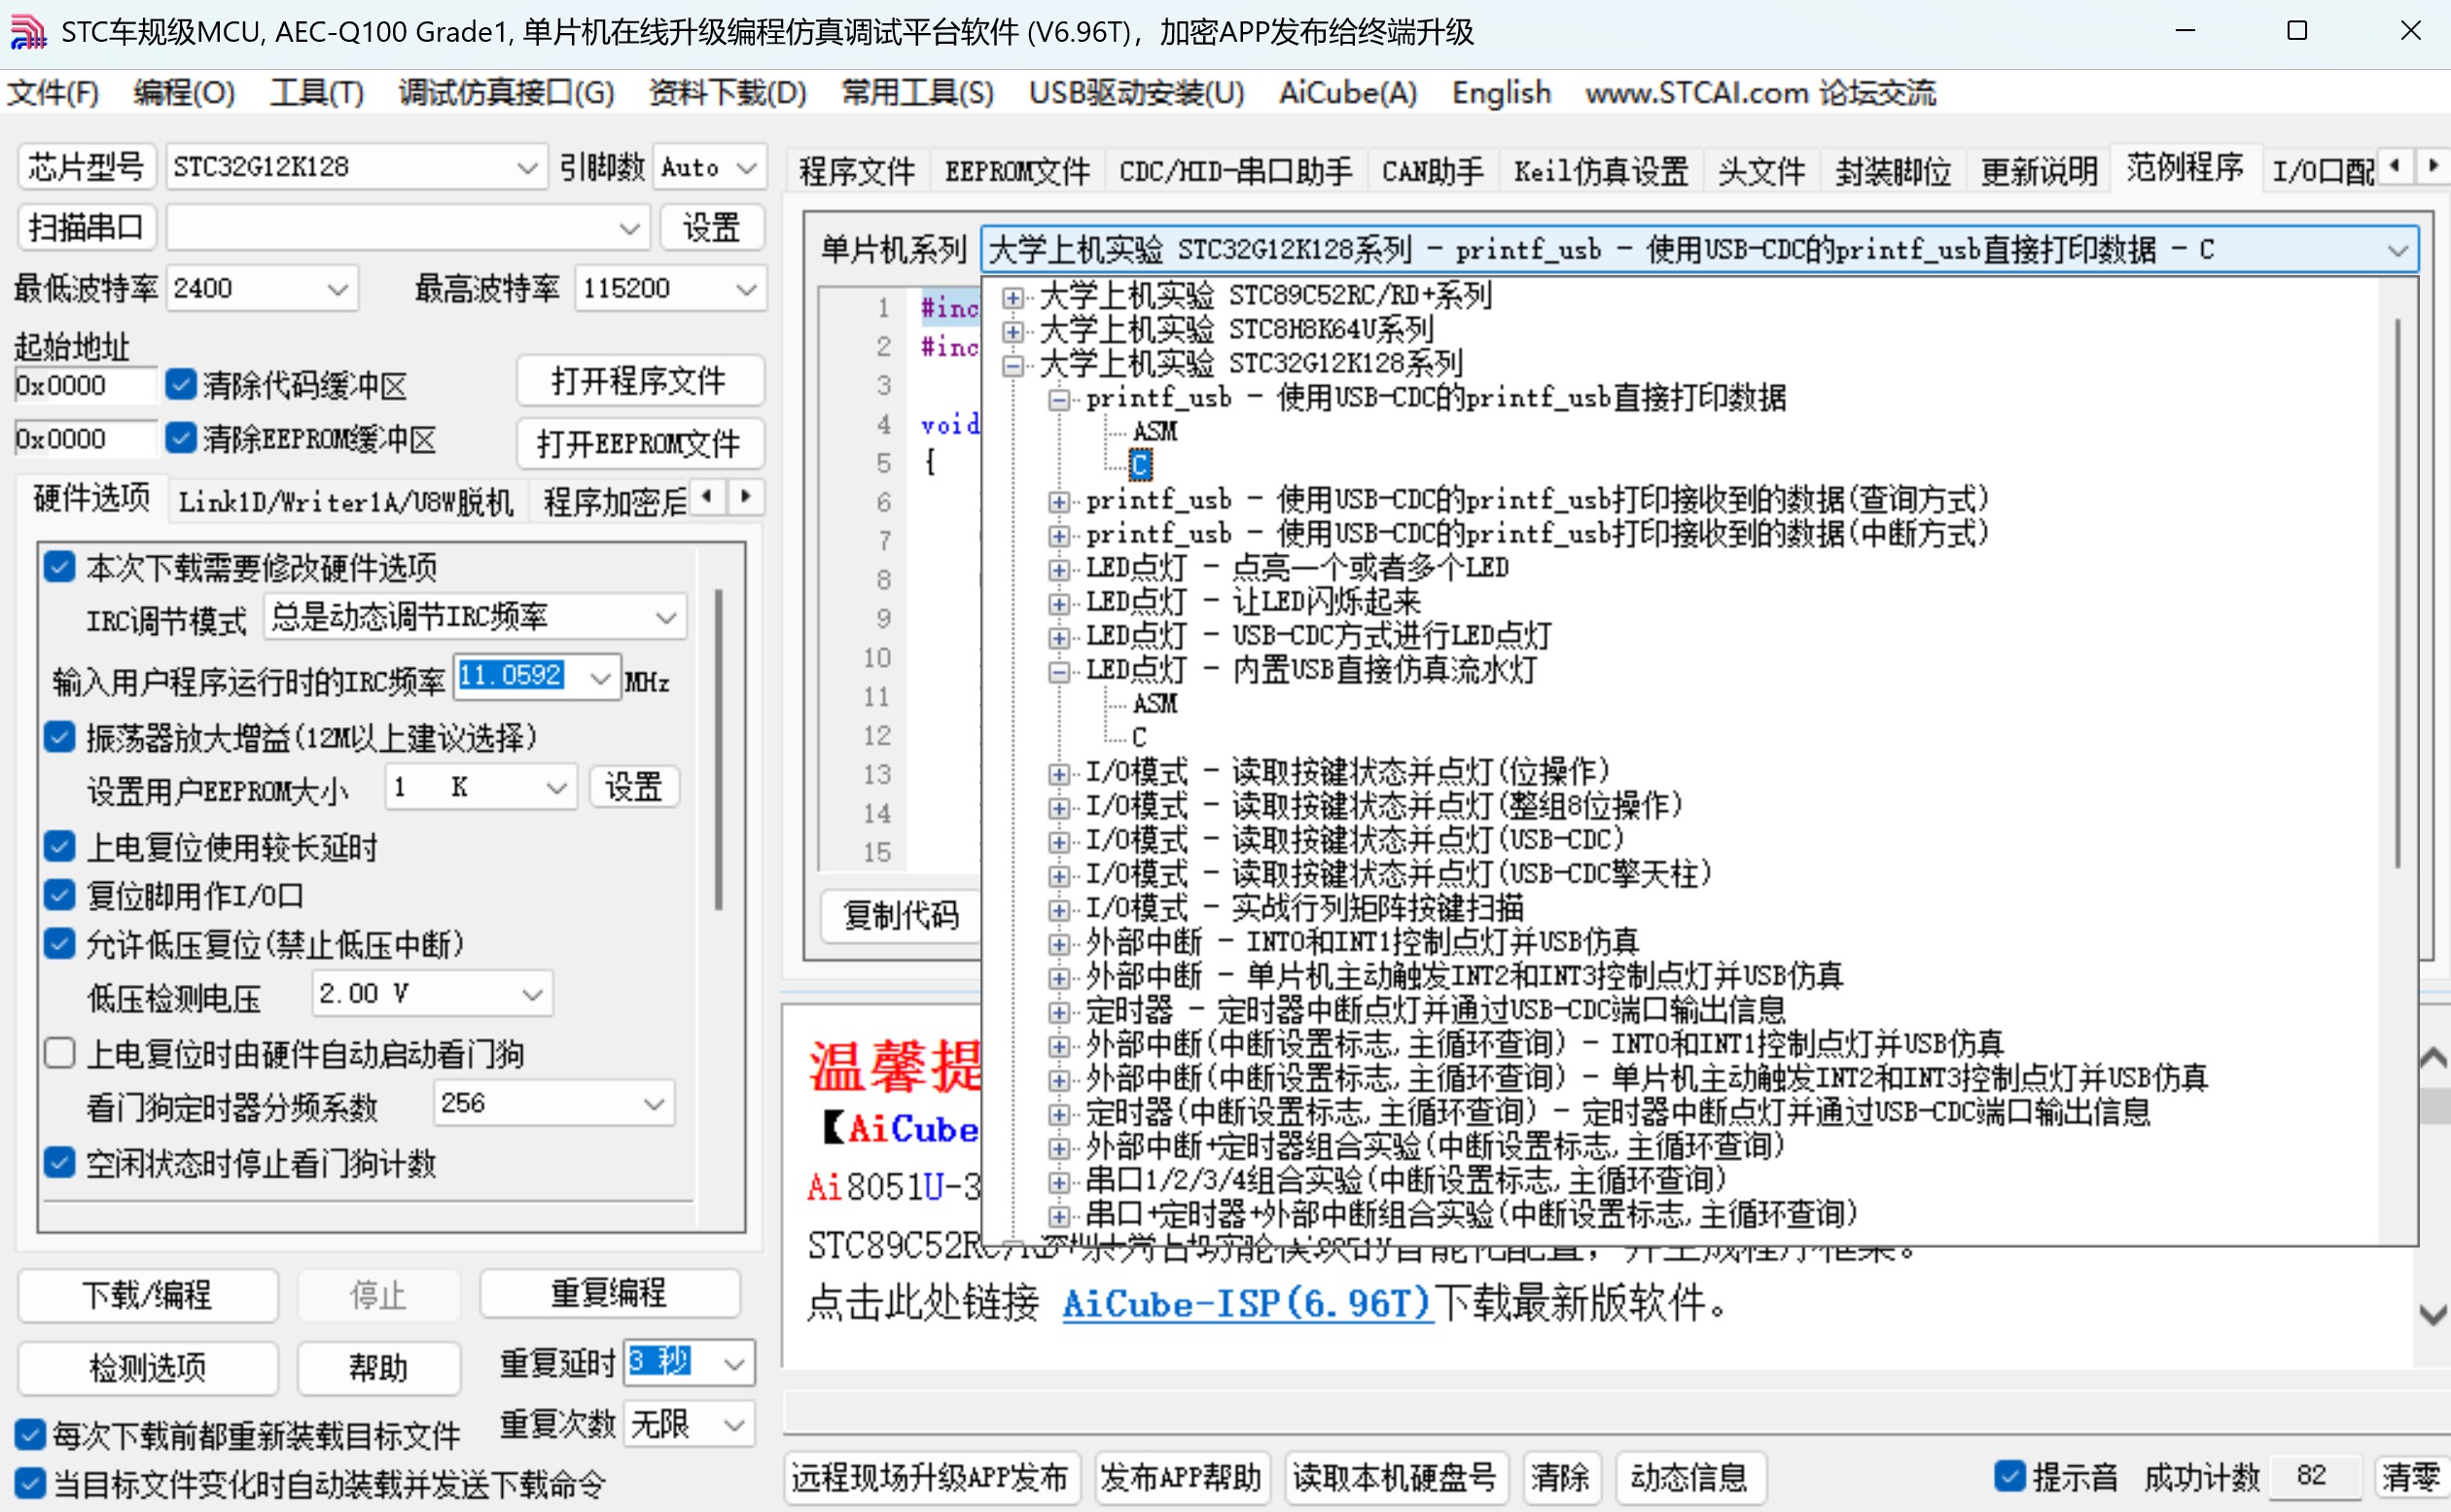Click the 下载/编程 button
Viewport: 2451px width, 1512px height.
[x=147, y=1295]
